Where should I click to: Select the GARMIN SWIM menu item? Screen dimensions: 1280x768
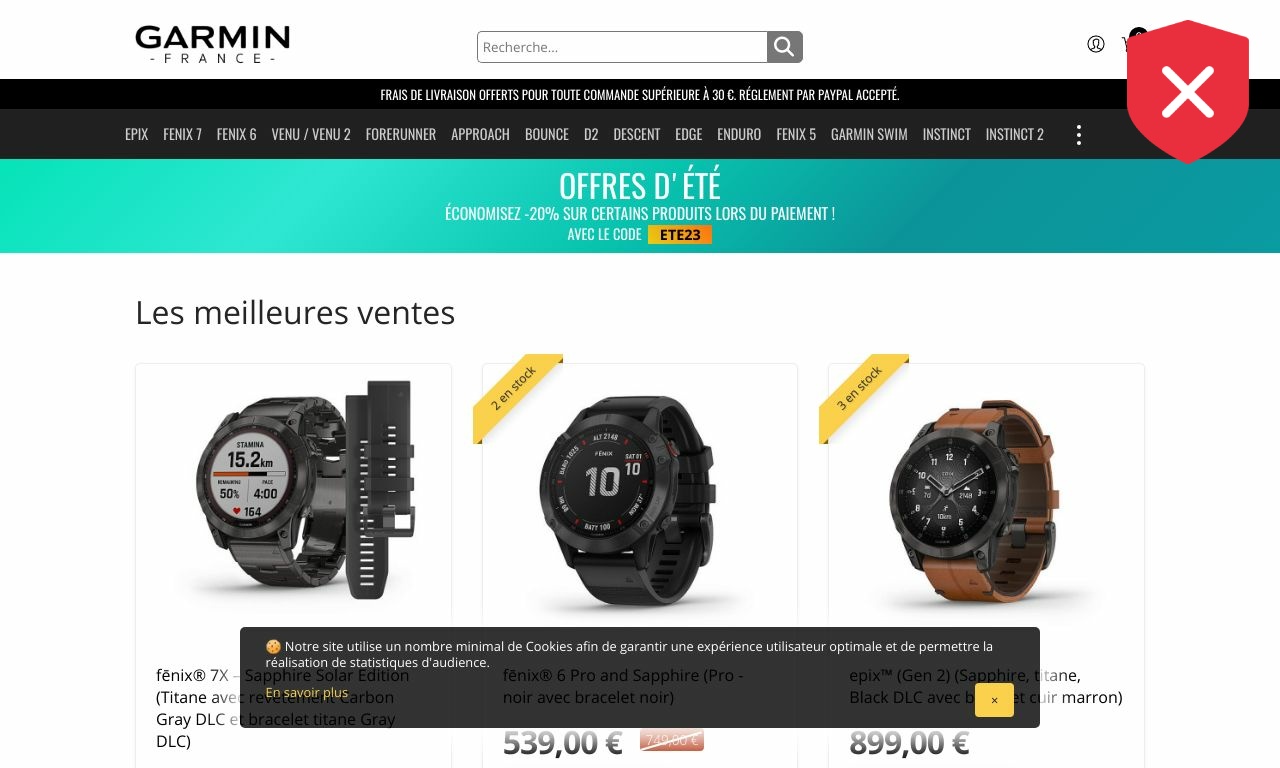point(869,134)
